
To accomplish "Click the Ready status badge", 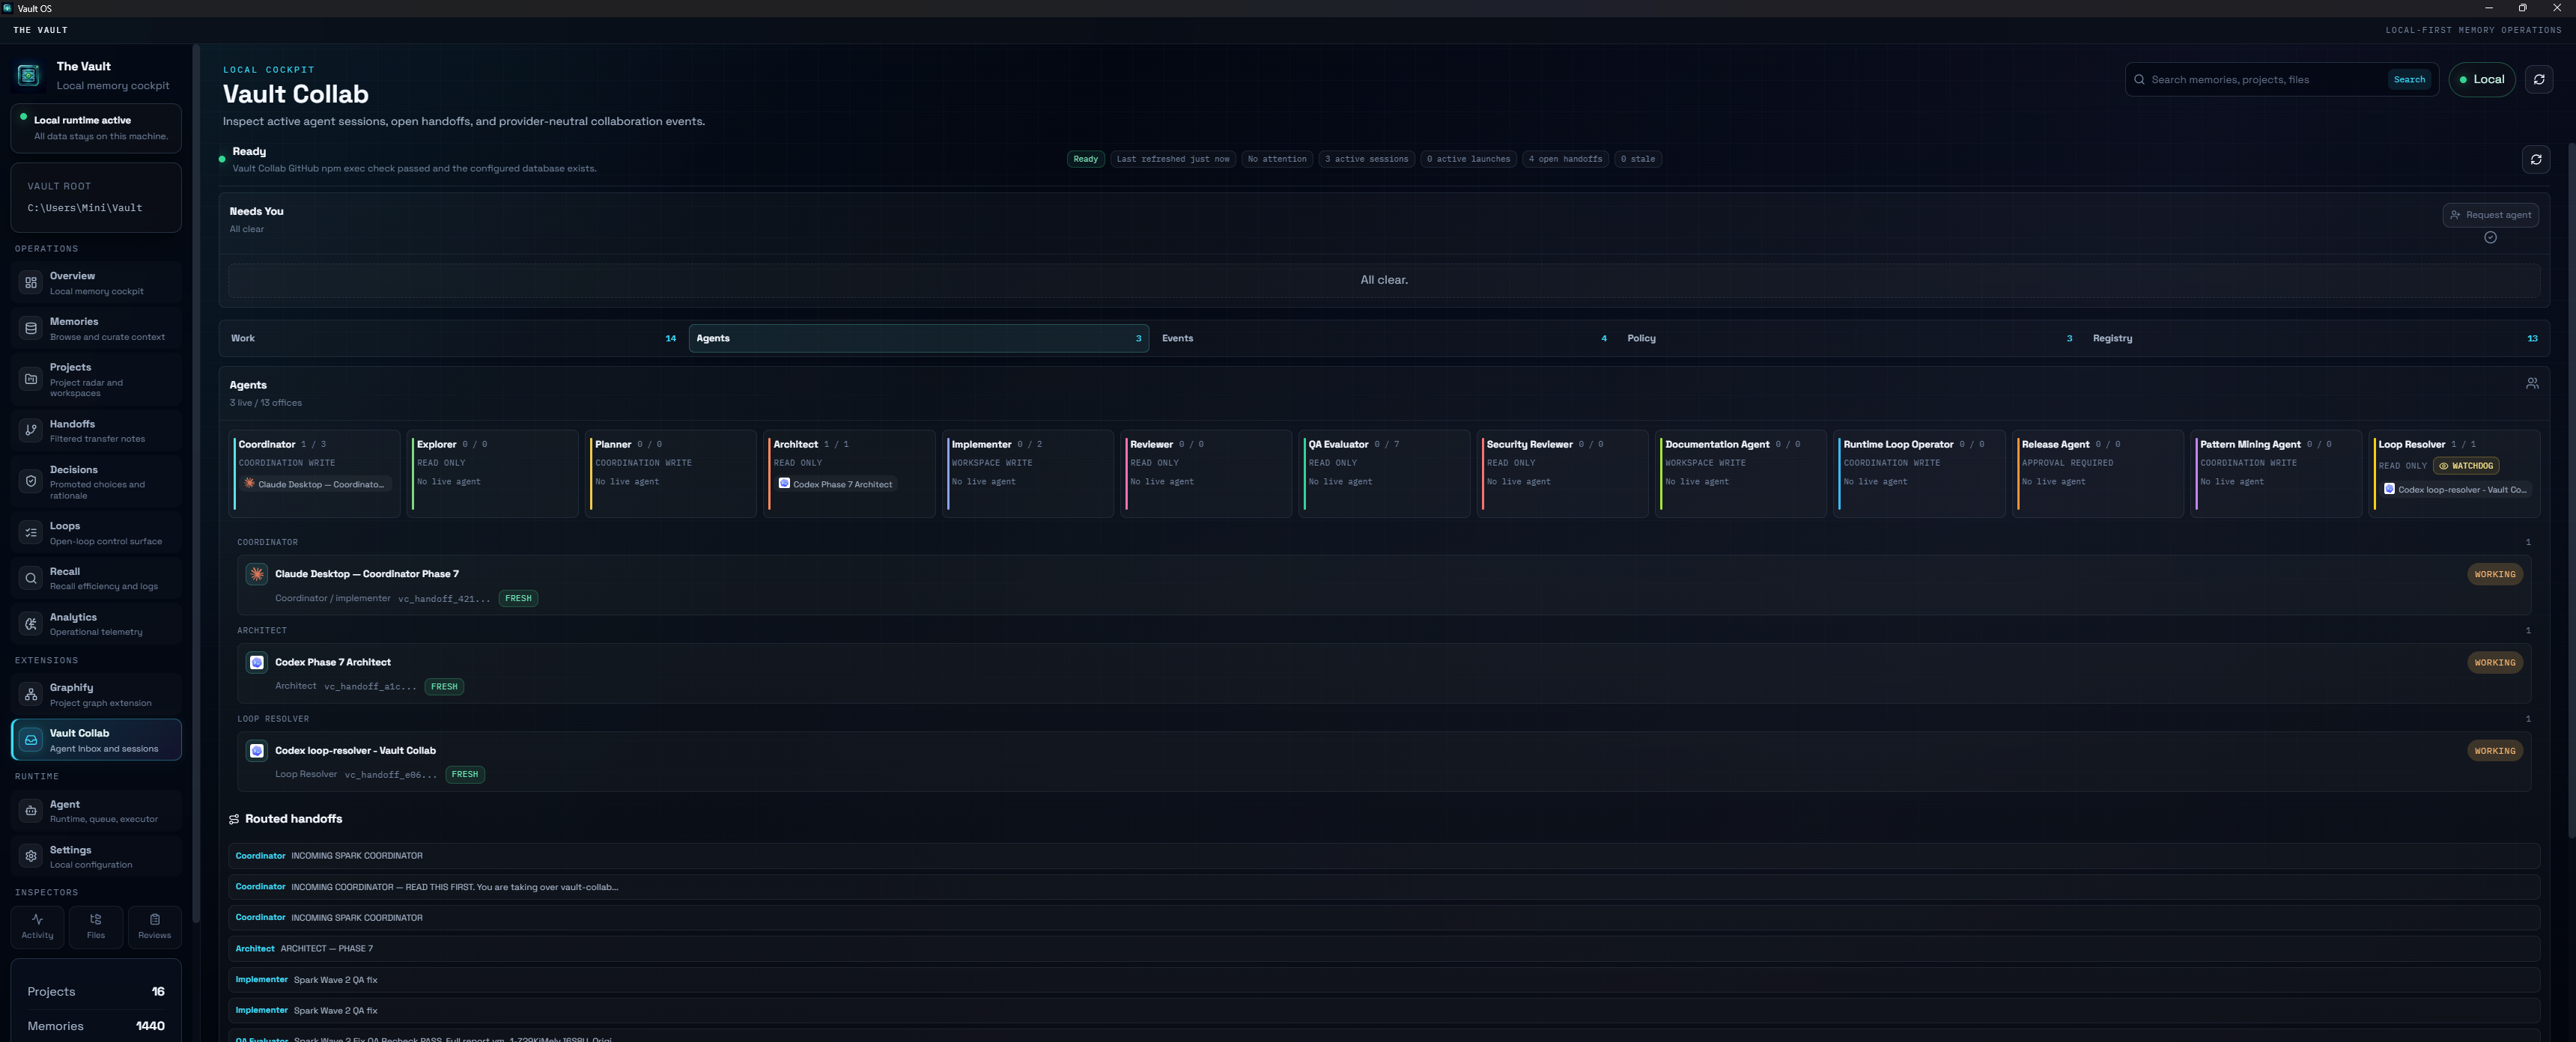I will 1085,159.
